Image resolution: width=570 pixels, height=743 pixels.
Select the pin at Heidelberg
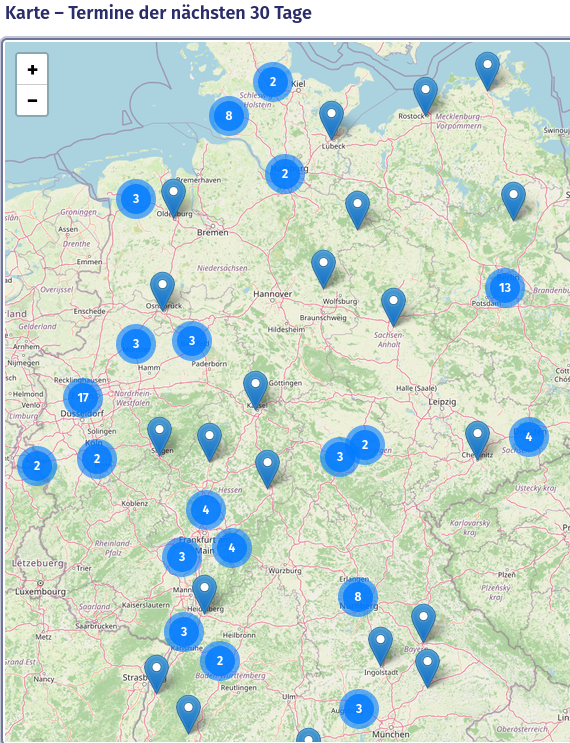204,595
